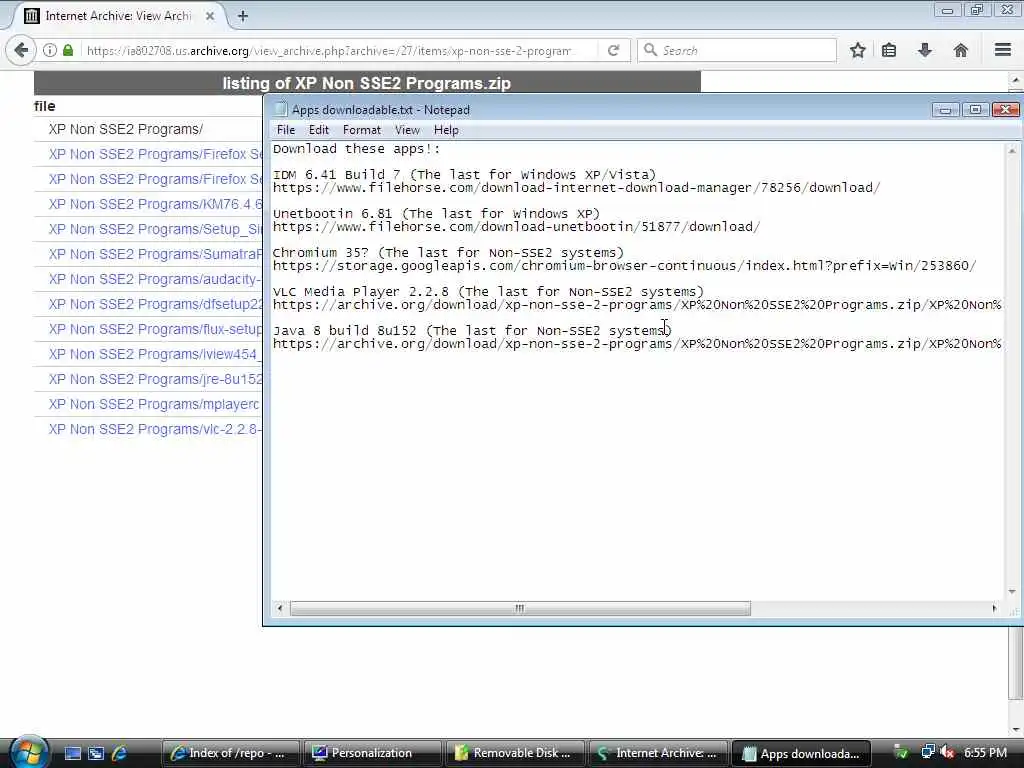This screenshot has height=768, width=1024.
Task: Open Notepad Edit menu
Action: pos(319,130)
